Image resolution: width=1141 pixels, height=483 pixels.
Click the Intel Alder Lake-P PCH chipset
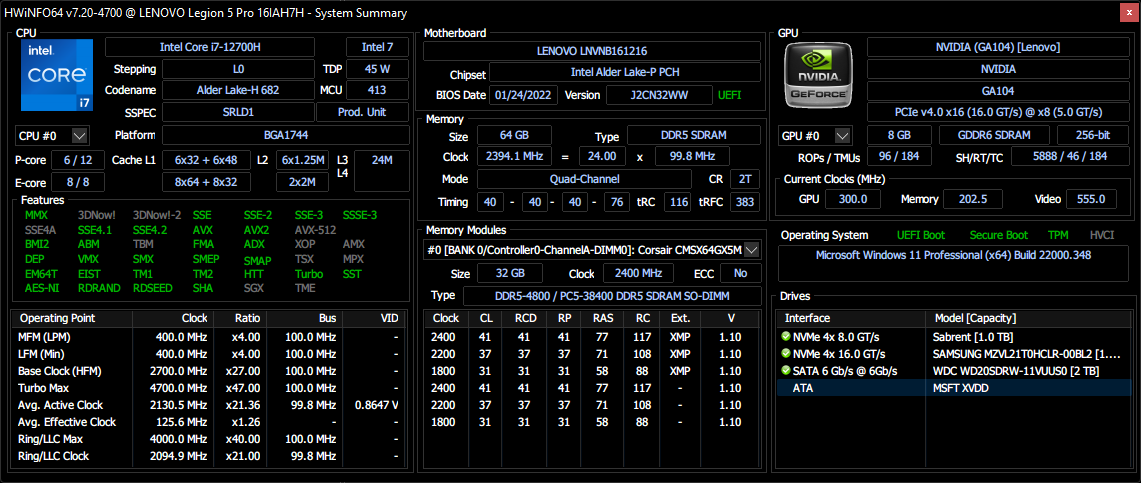[625, 73]
